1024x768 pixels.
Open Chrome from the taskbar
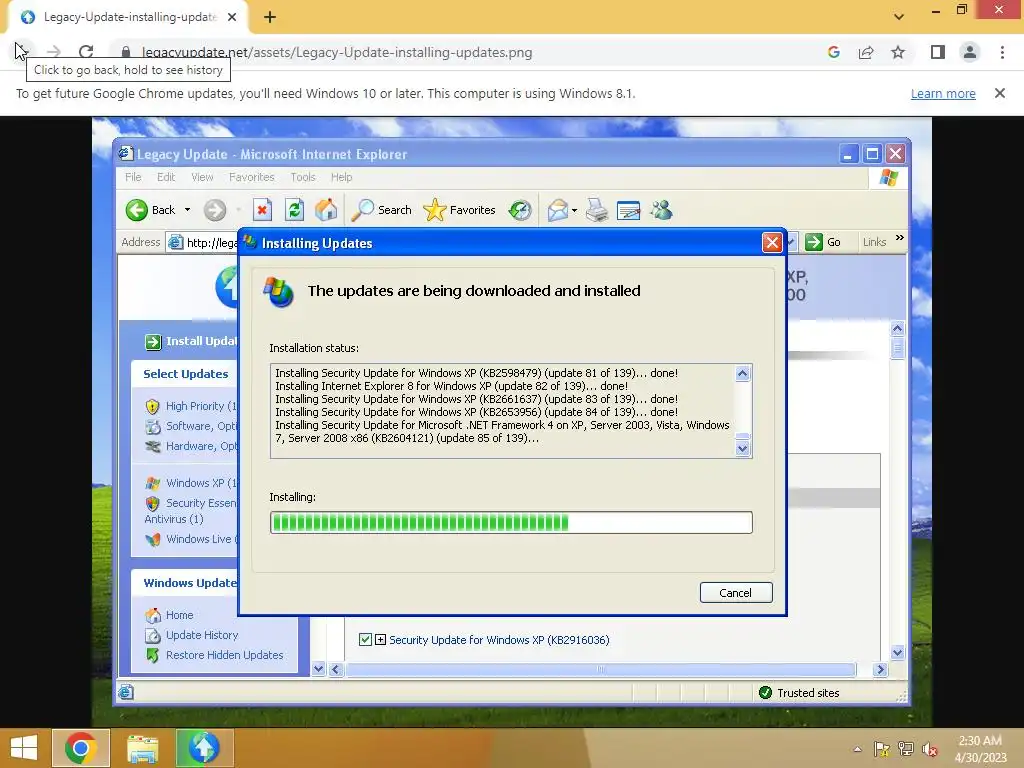click(x=81, y=748)
